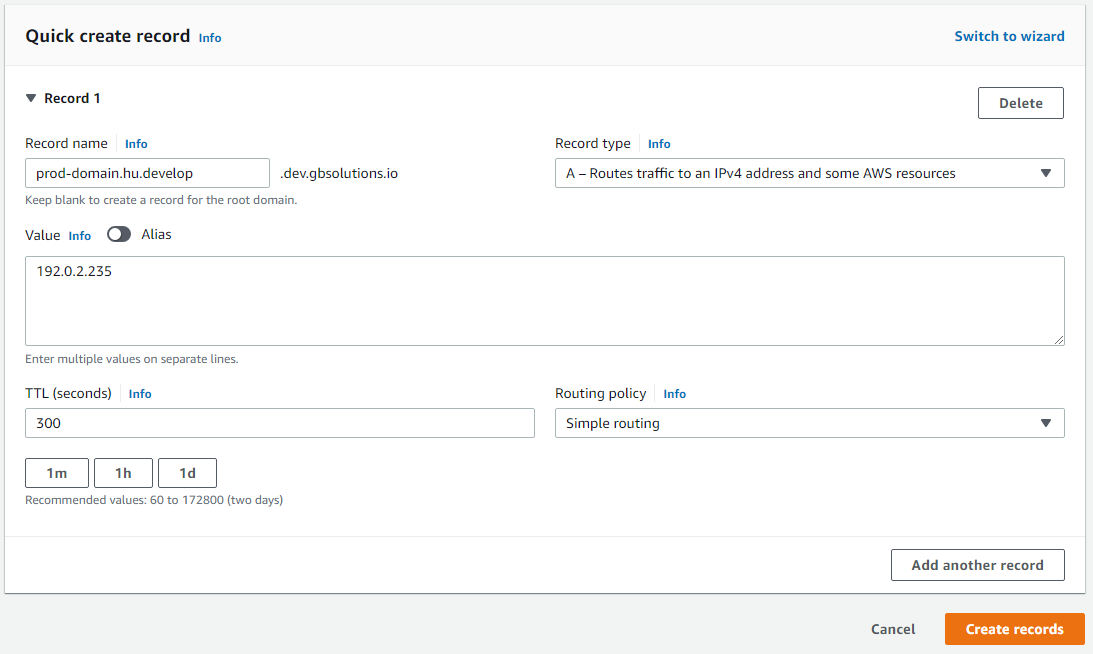This screenshot has width=1093, height=654.
Task: Click Info link beside Record name
Action: (x=136, y=144)
